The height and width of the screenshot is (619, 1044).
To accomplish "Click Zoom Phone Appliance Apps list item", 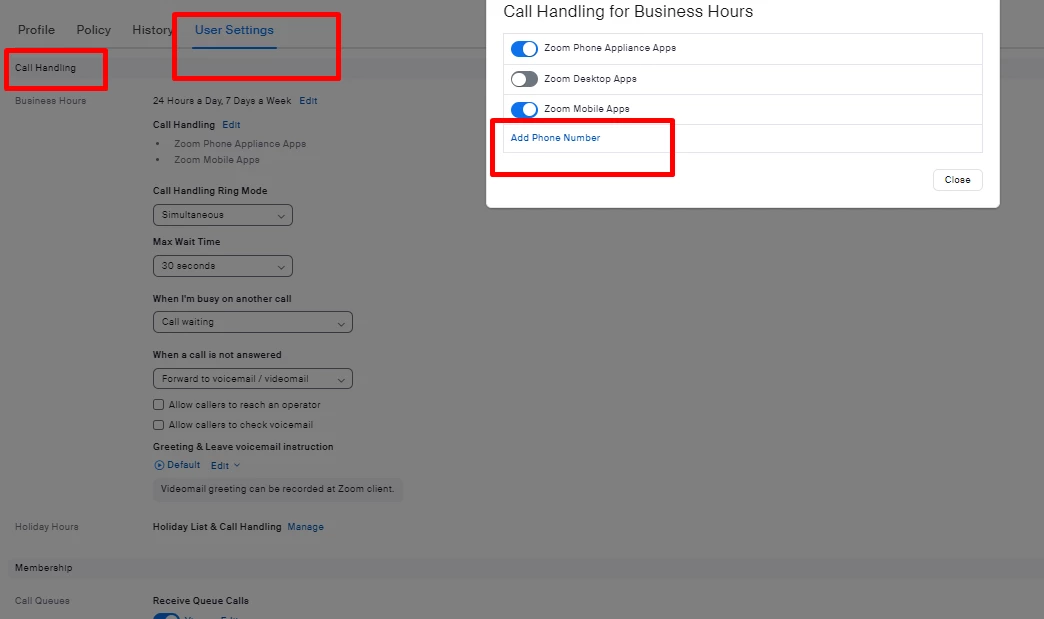I will point(240,144).
